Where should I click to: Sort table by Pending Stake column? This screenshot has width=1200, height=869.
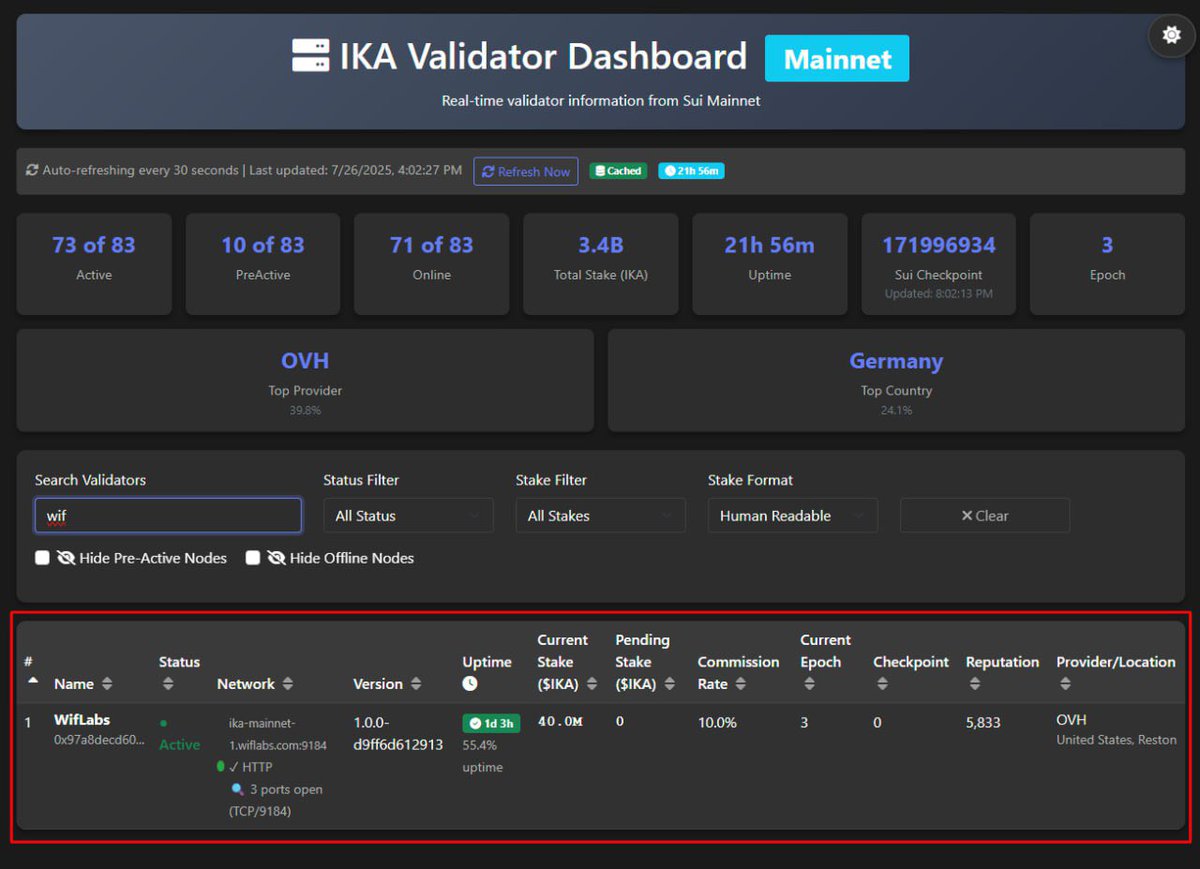[670, 684]
